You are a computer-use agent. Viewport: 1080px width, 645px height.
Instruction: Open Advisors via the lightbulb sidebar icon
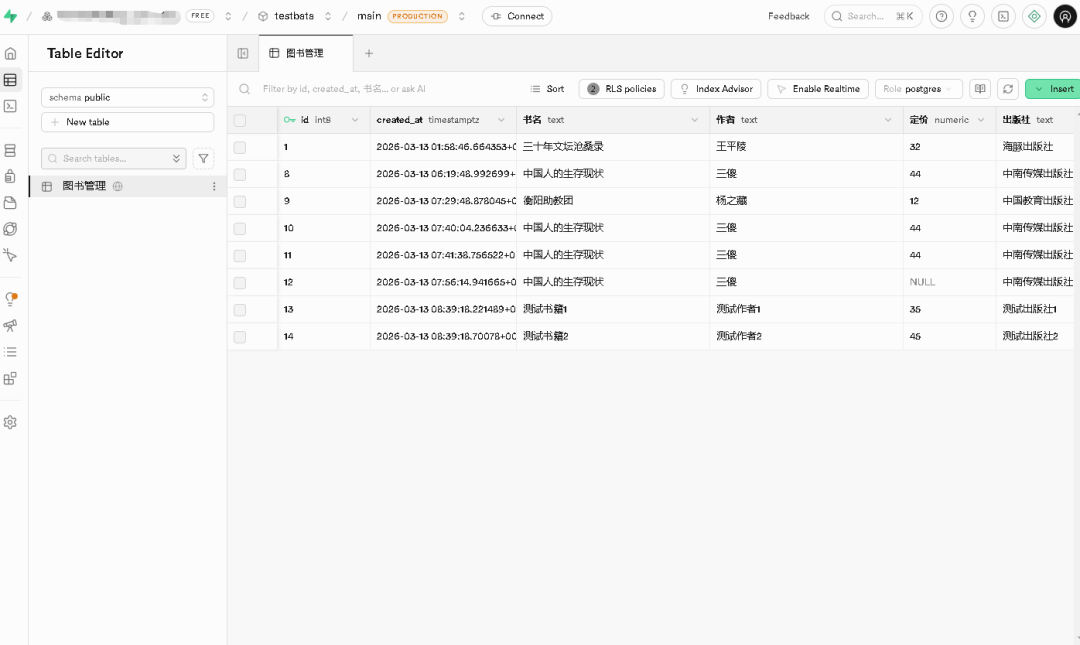point(10,297)
